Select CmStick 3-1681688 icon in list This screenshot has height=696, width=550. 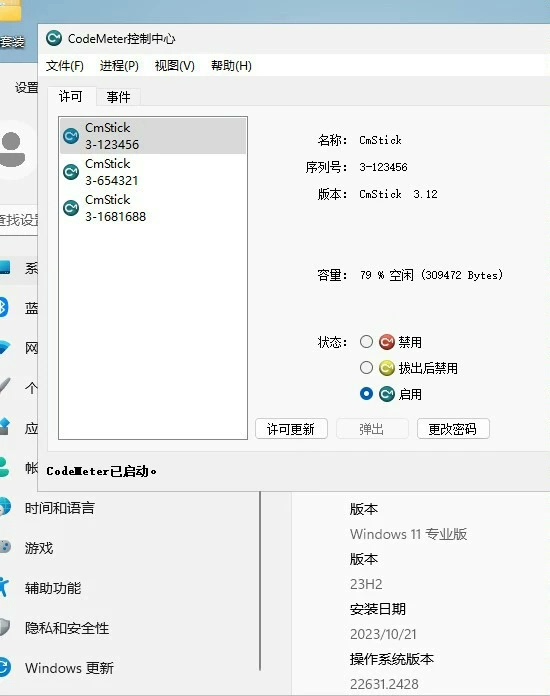71,208
